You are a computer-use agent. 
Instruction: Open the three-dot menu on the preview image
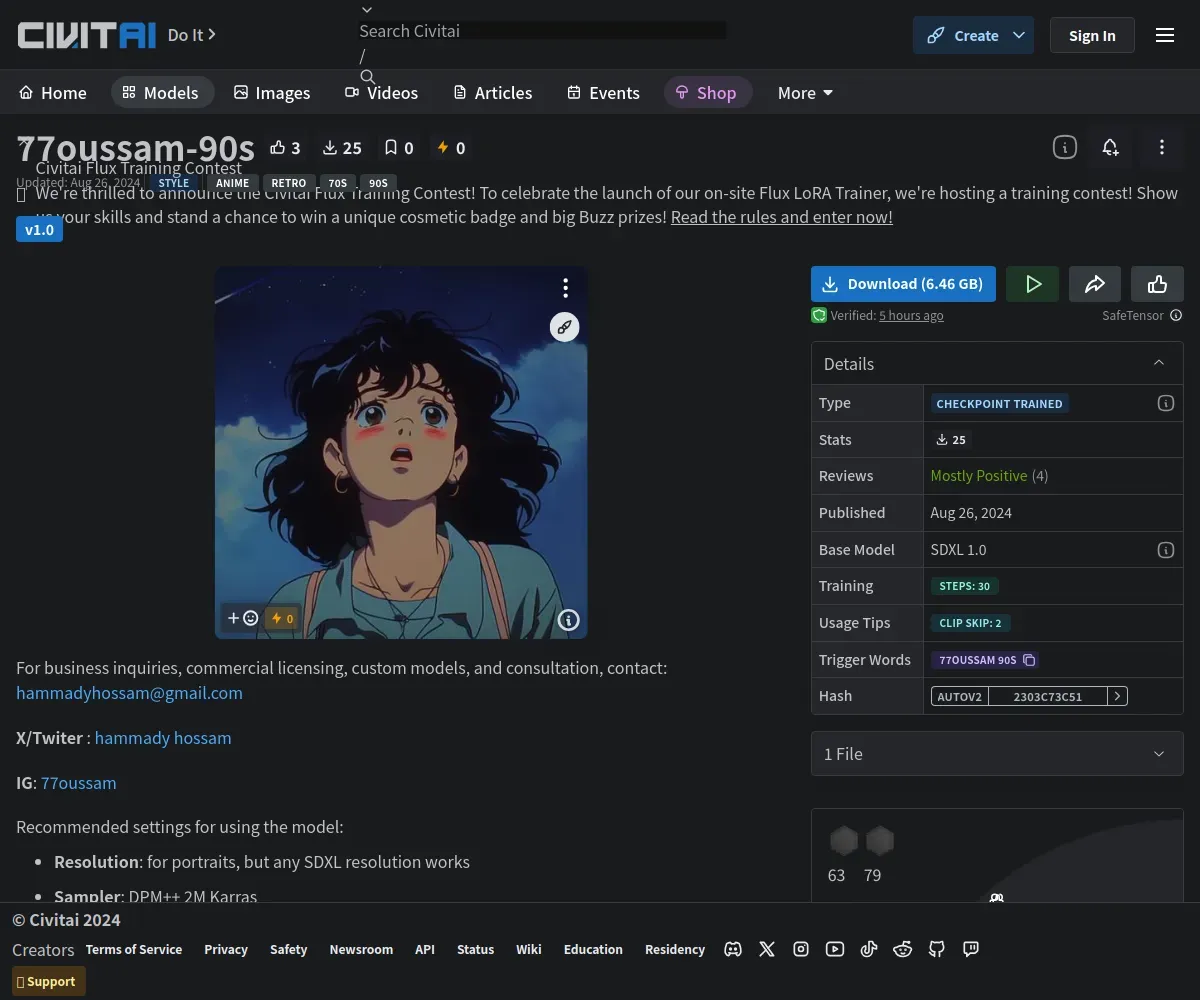point(565,288)
